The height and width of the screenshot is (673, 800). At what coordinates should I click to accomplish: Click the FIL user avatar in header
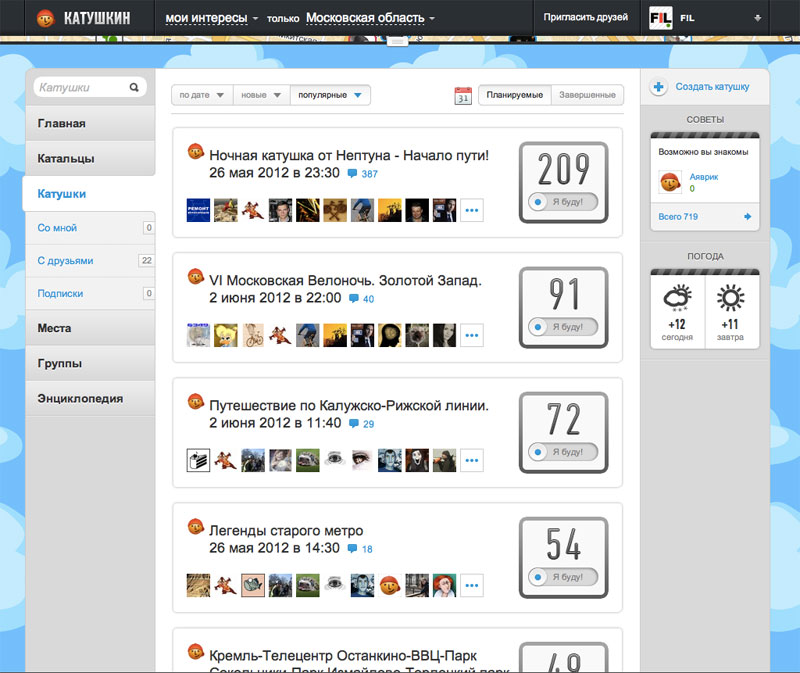[x=661, y=18]
